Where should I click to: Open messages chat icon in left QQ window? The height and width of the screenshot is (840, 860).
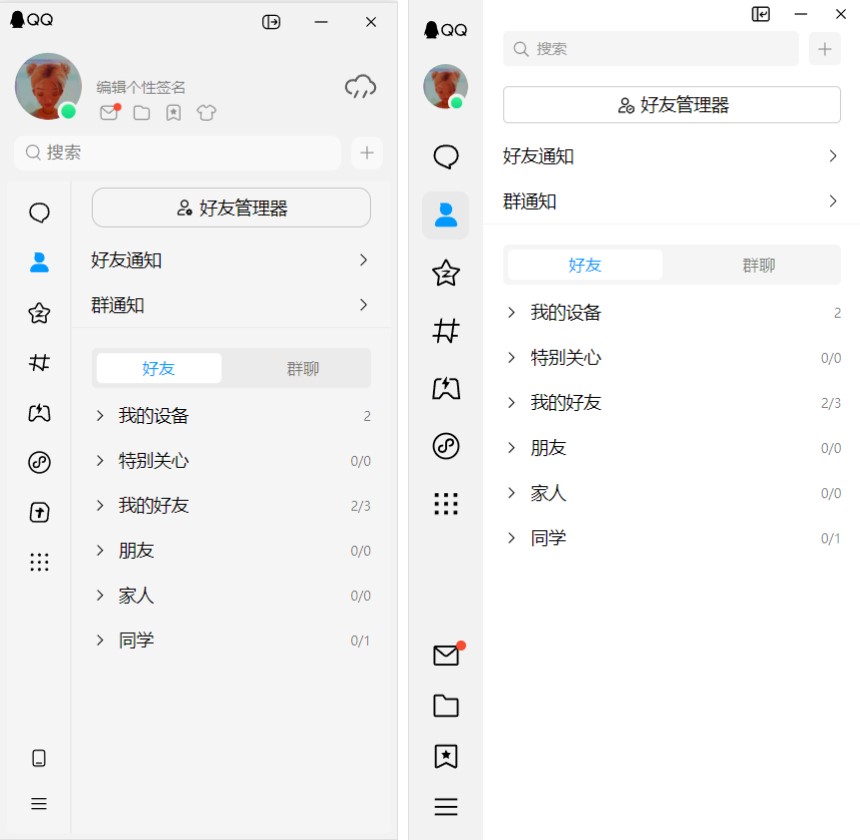(x=39, y=213)
